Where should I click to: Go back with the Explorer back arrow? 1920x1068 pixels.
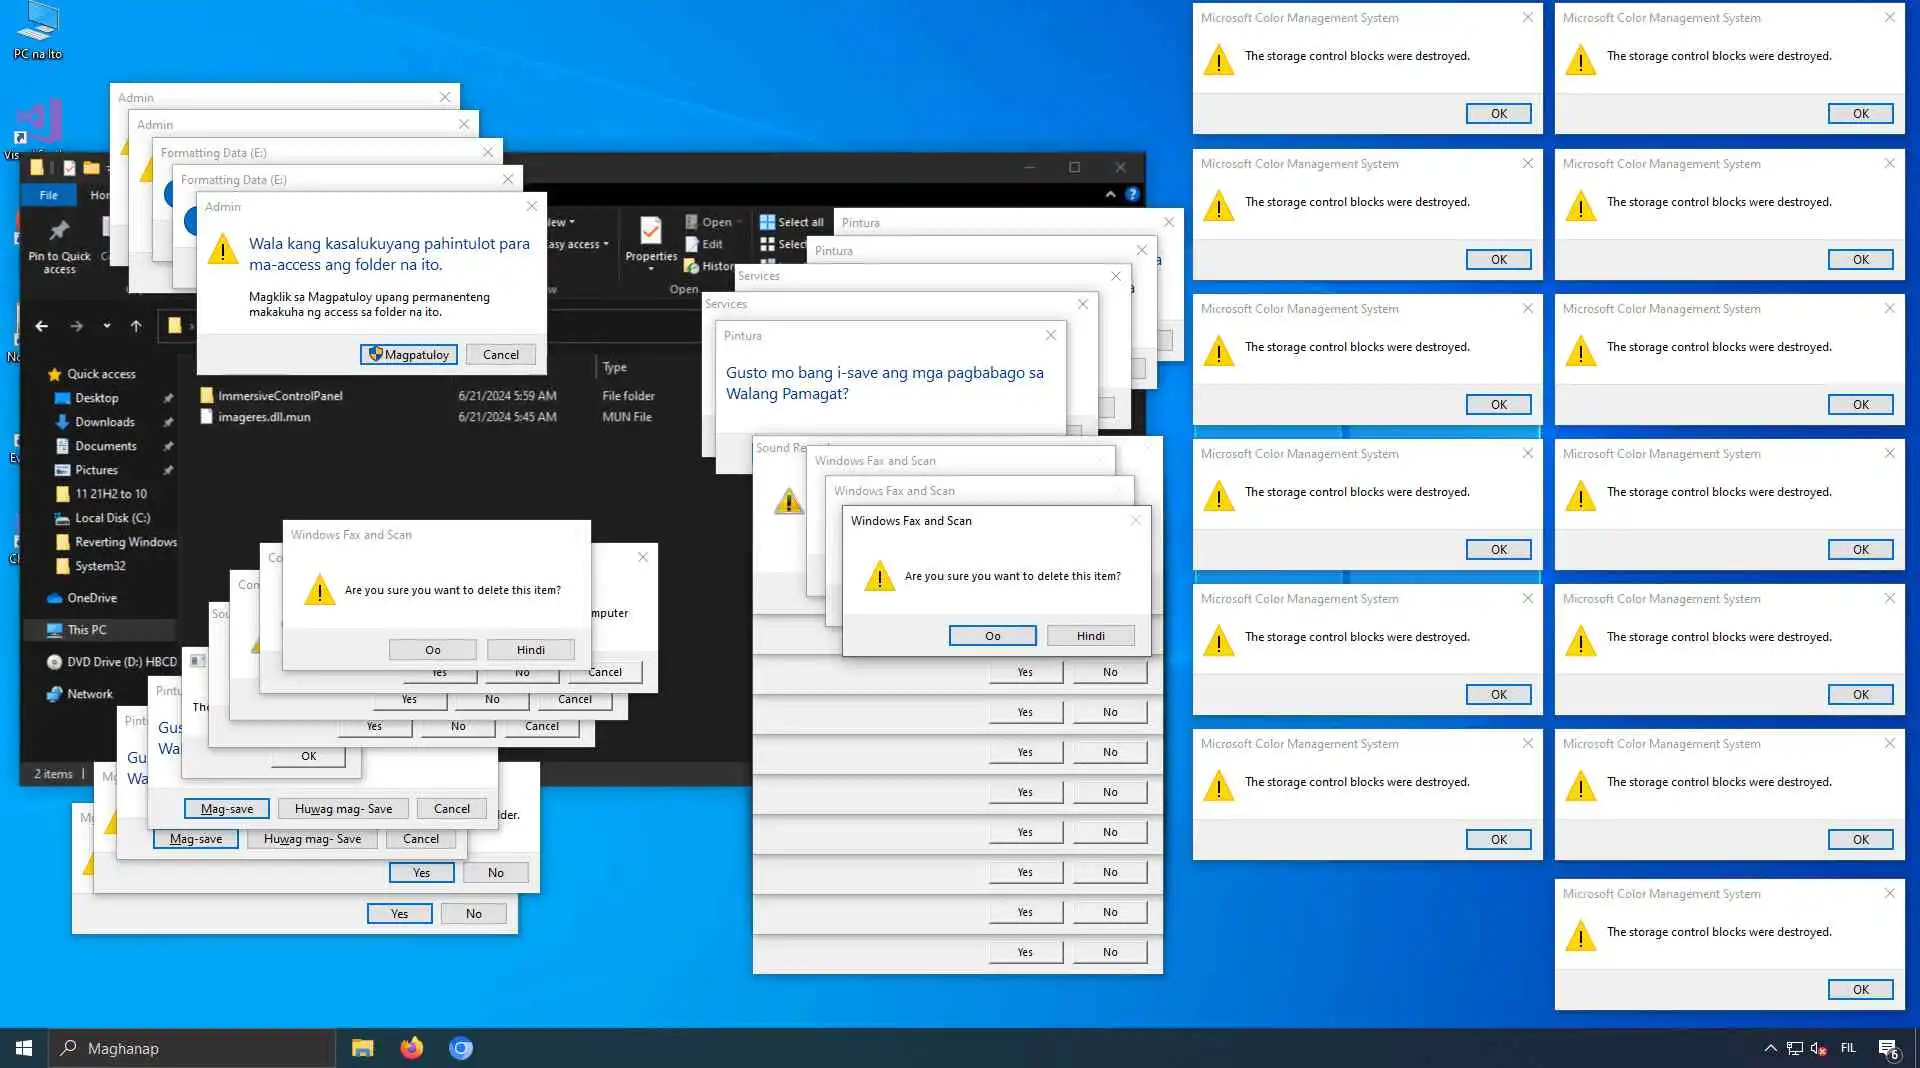click(41, 326)
